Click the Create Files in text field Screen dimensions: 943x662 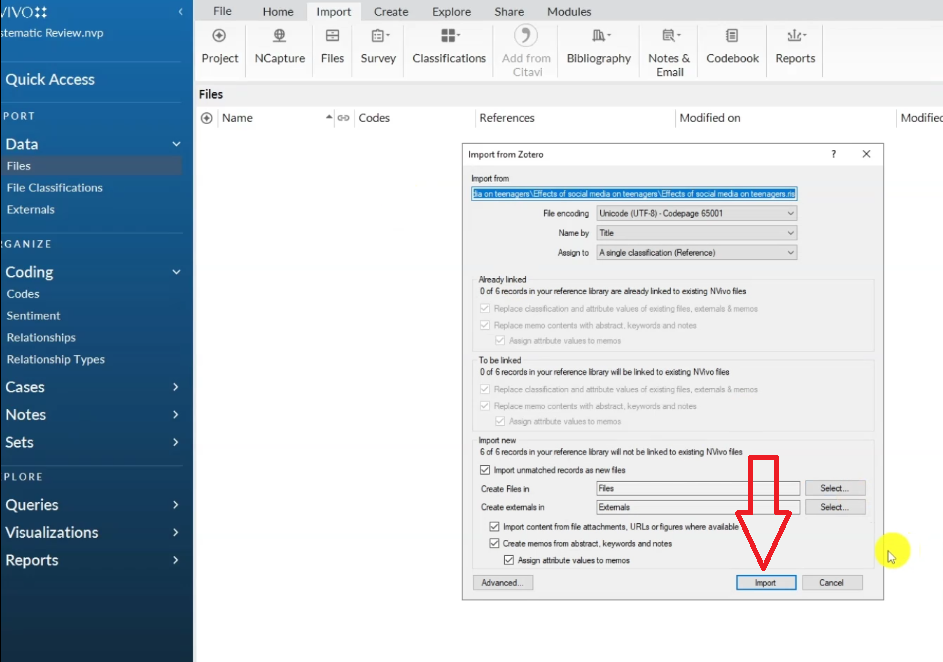tap(698, 488)
